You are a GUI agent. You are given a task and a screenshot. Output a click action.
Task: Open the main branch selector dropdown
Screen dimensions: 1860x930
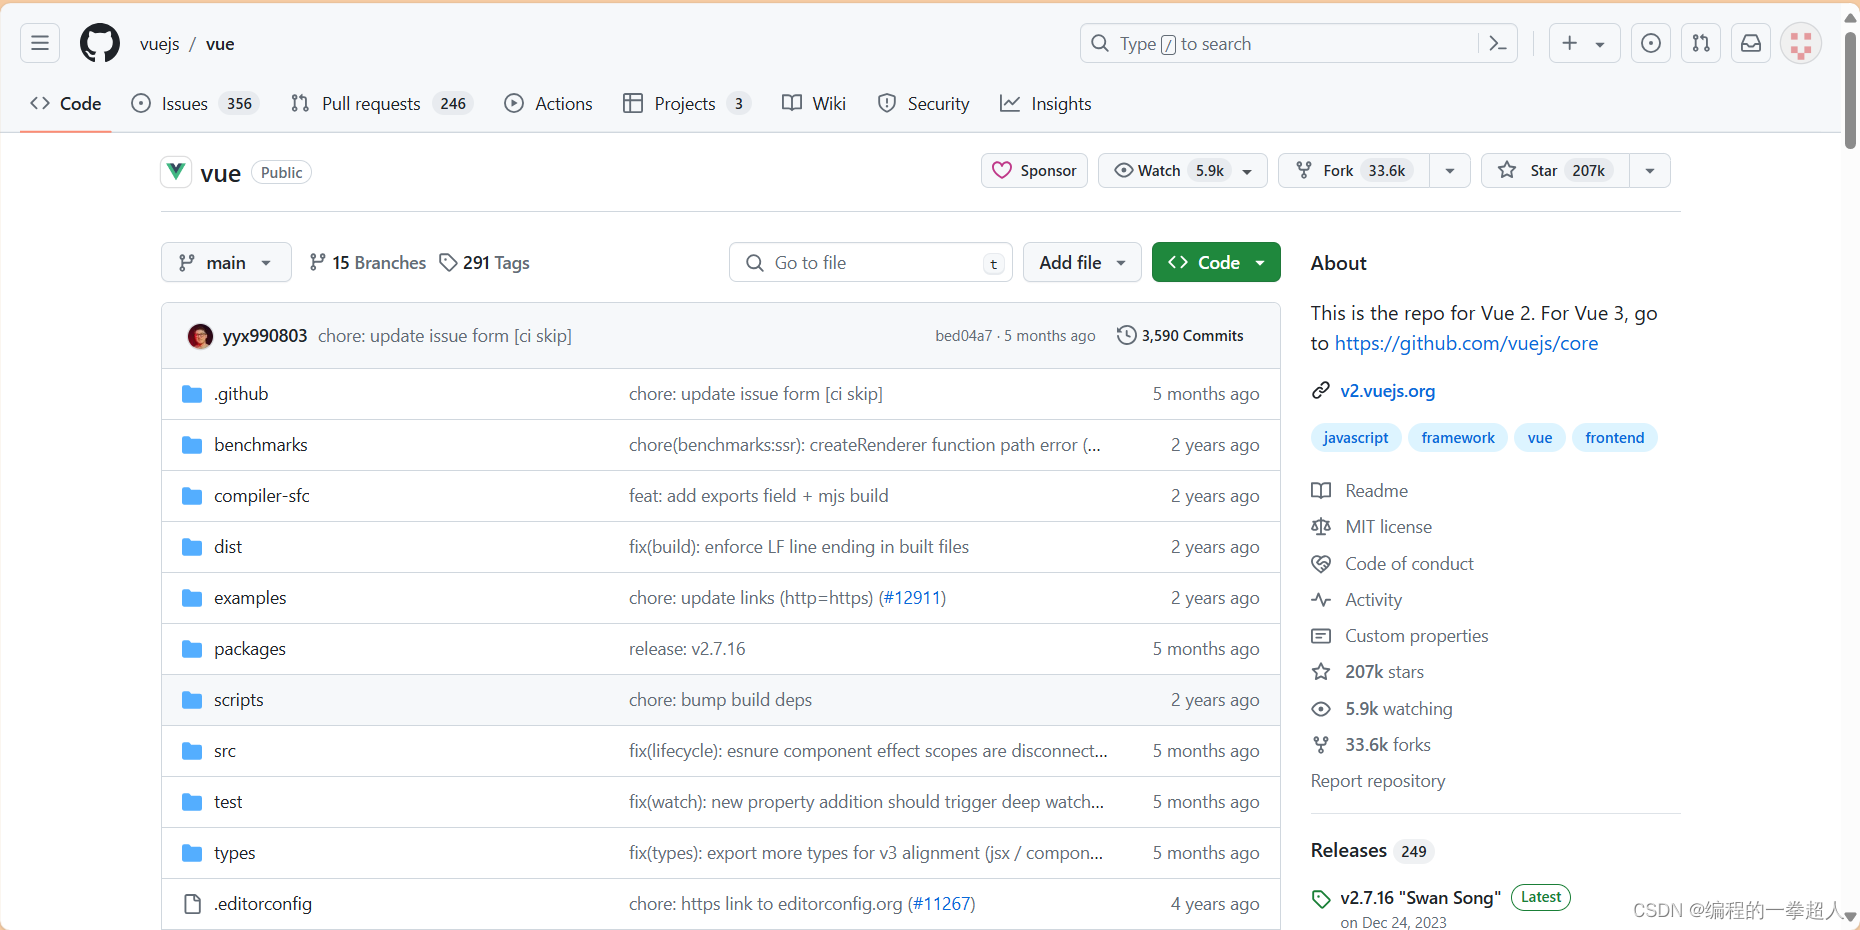pyautogui.click(x=226, y=262)
